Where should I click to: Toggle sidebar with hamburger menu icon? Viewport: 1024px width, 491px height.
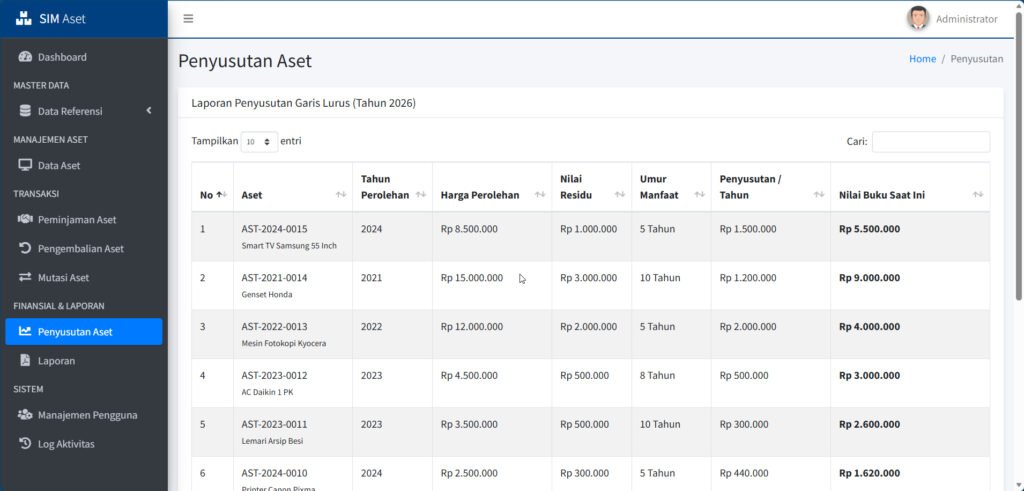[x=188, y=19]
